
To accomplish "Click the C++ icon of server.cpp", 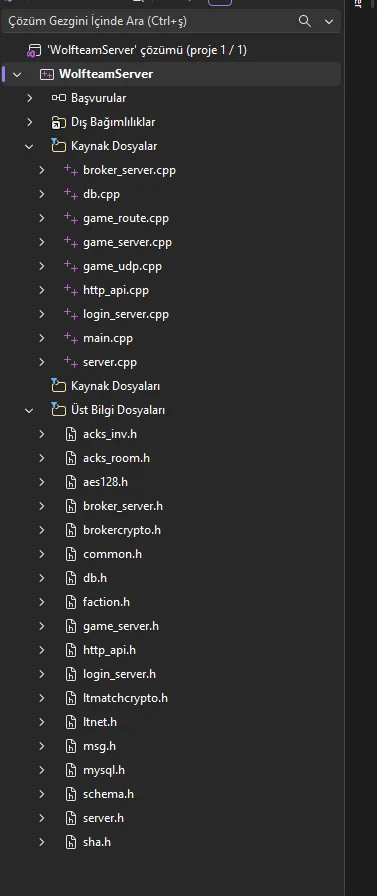I will tap(71, 362).
